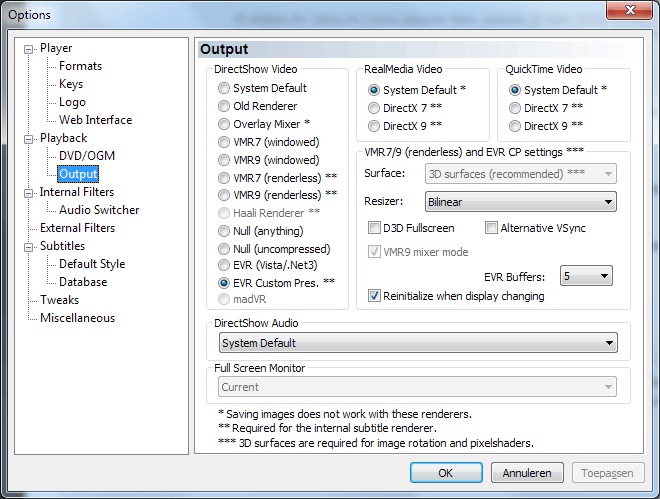Open the Keys settings page
Image resolution: width=660 pixels, height=499 pixels.
pyautogui.click(x=71, y=84)
